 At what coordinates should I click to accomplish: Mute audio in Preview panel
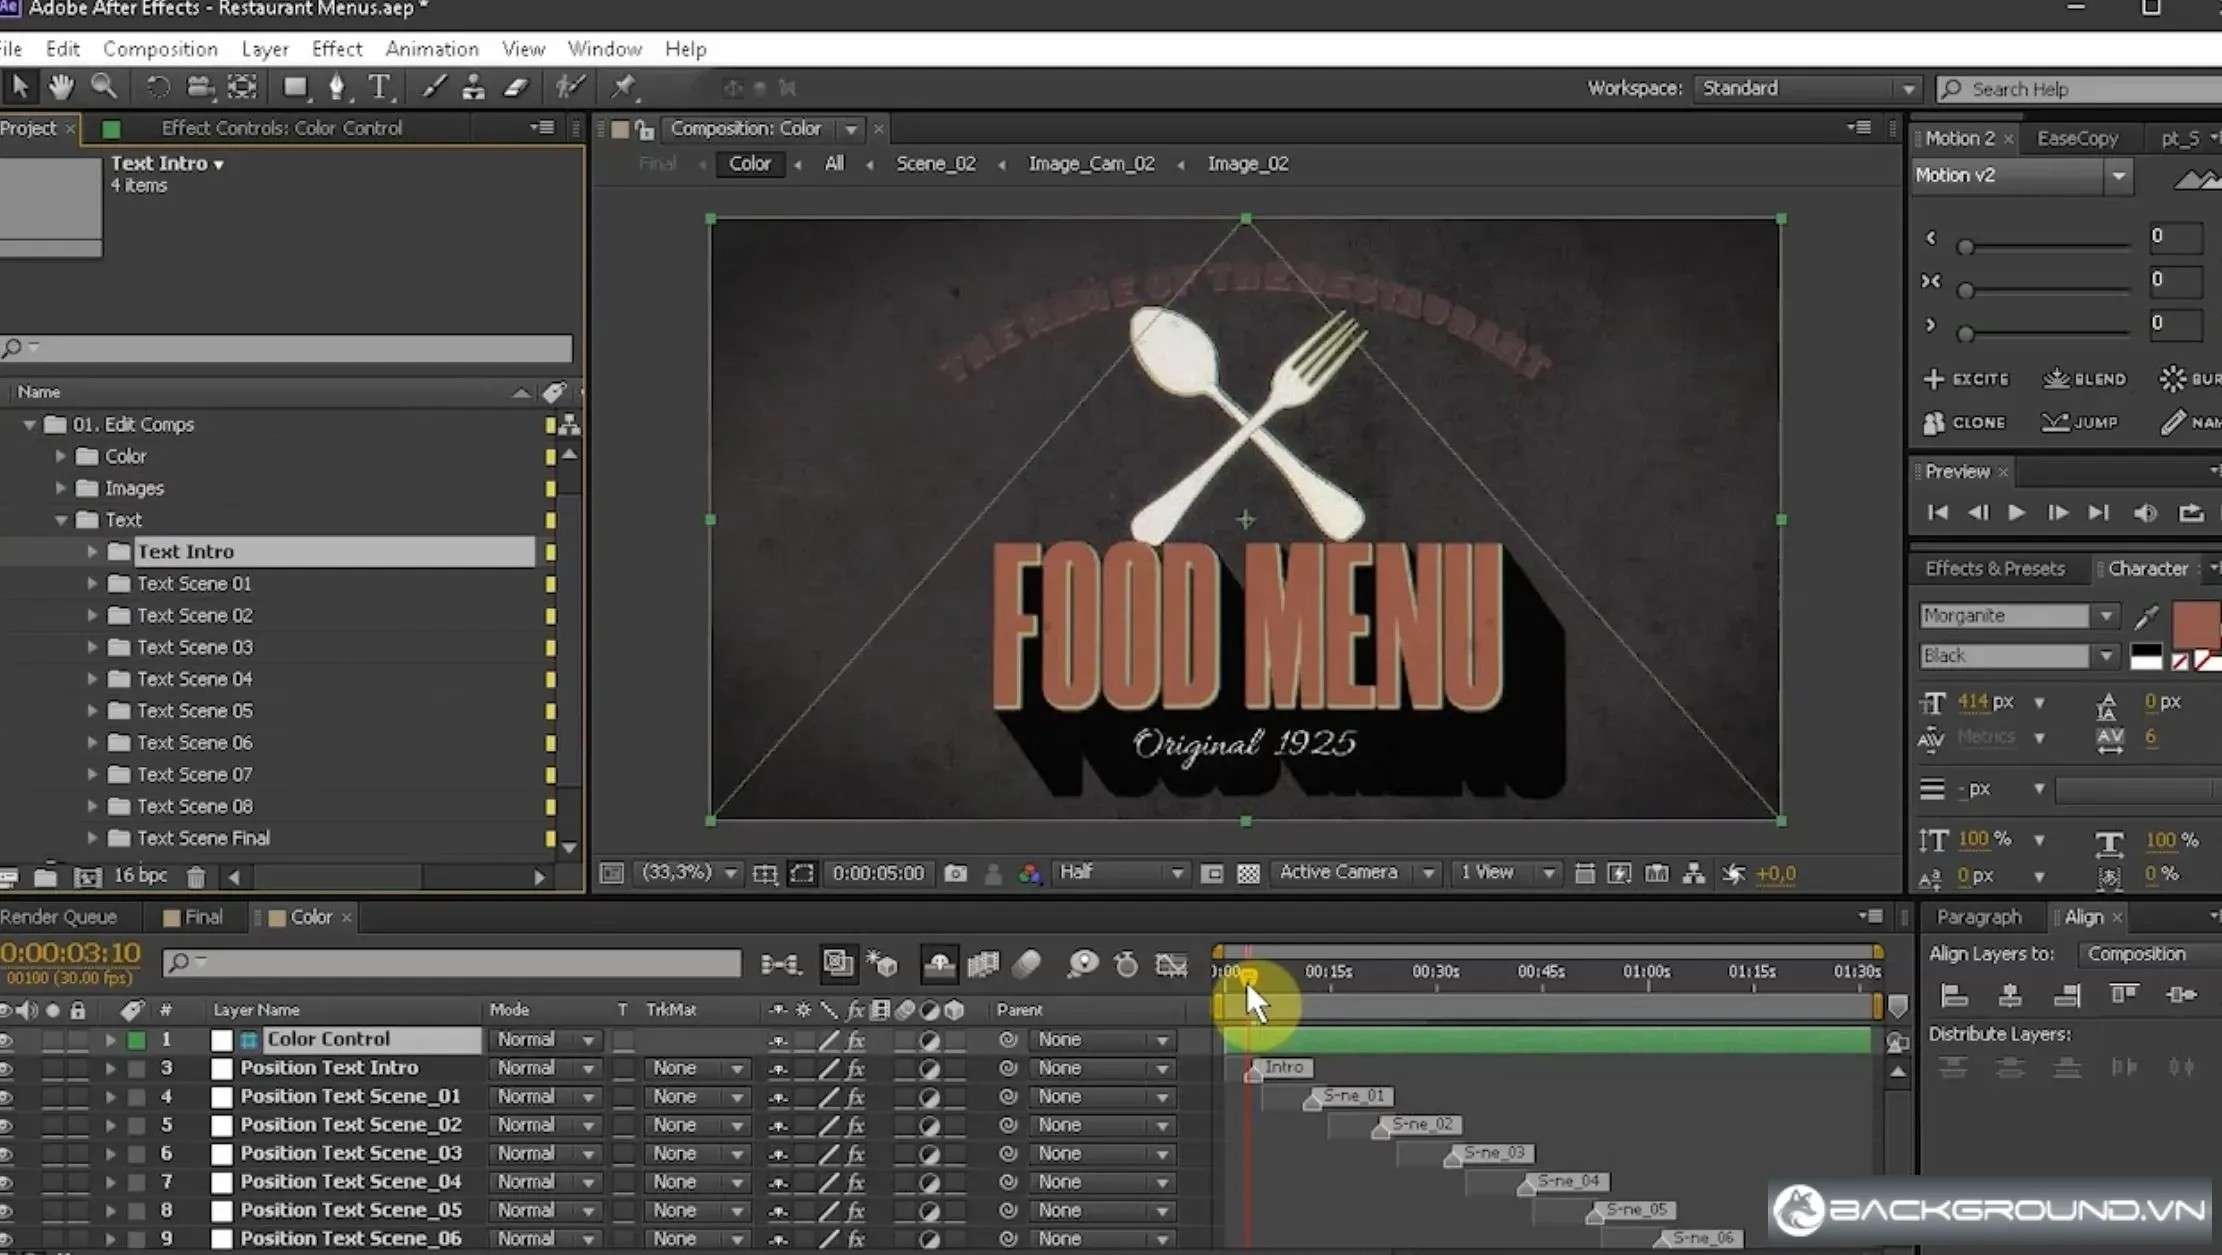tap(2145, 513)
